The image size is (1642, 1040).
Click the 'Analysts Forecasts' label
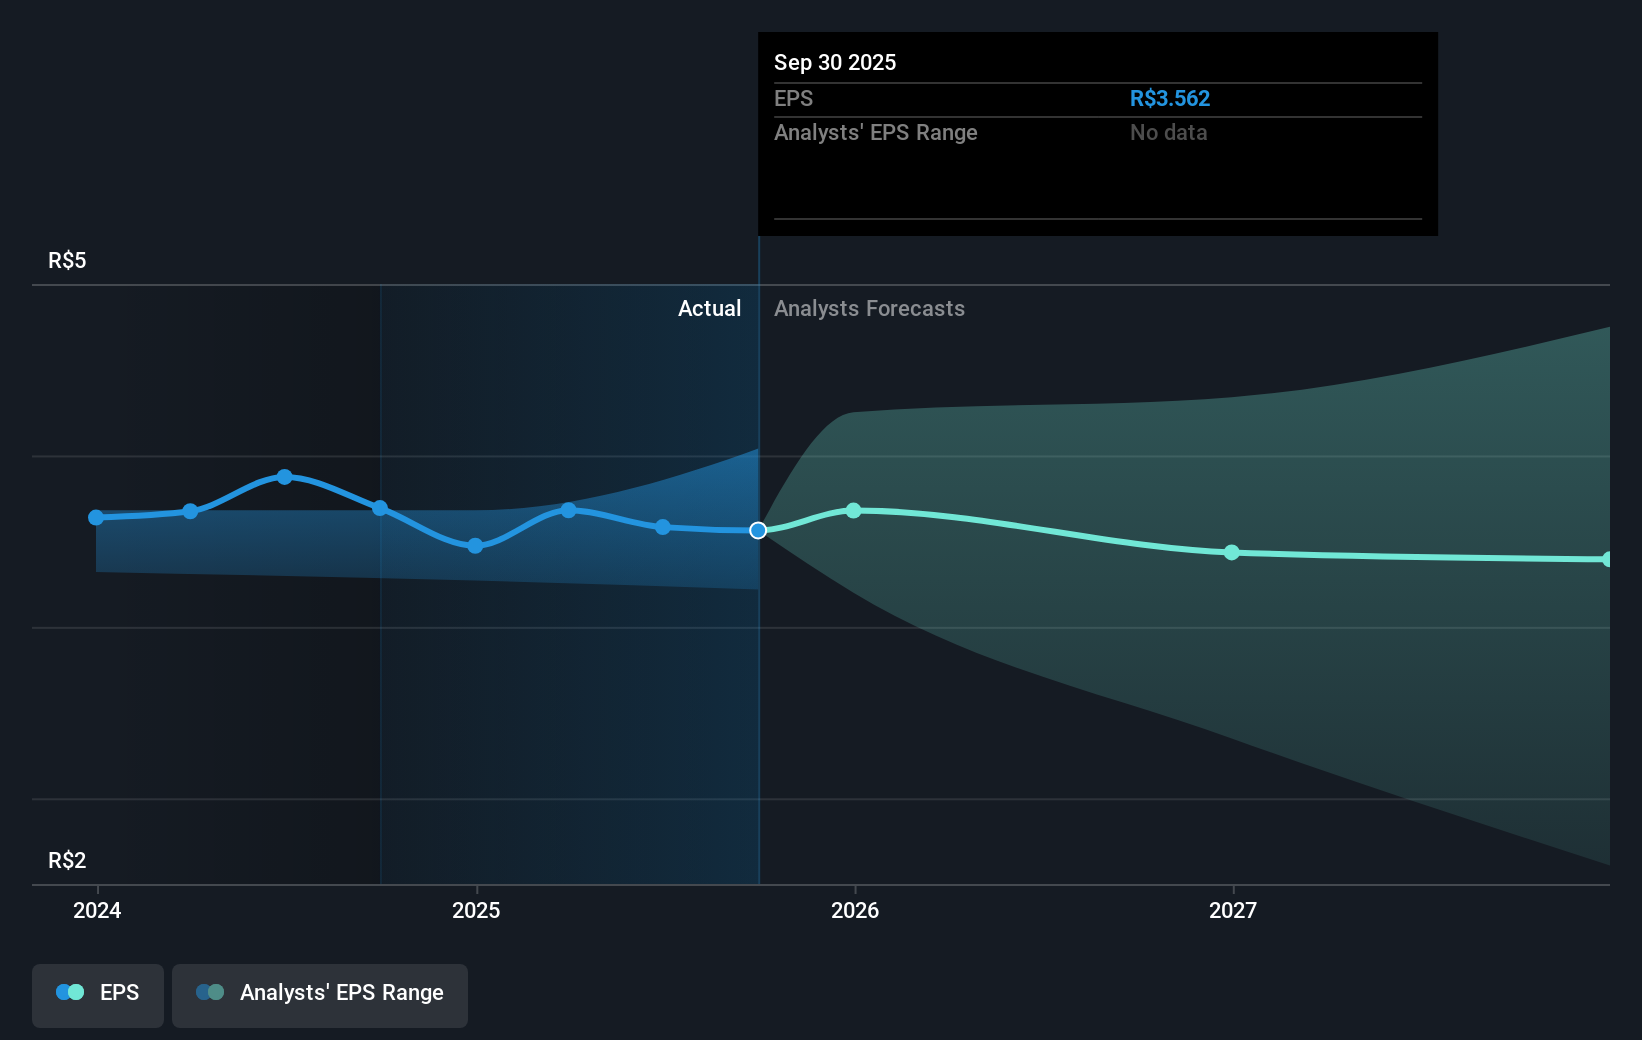pyautogui.click(x=869, y=308)
